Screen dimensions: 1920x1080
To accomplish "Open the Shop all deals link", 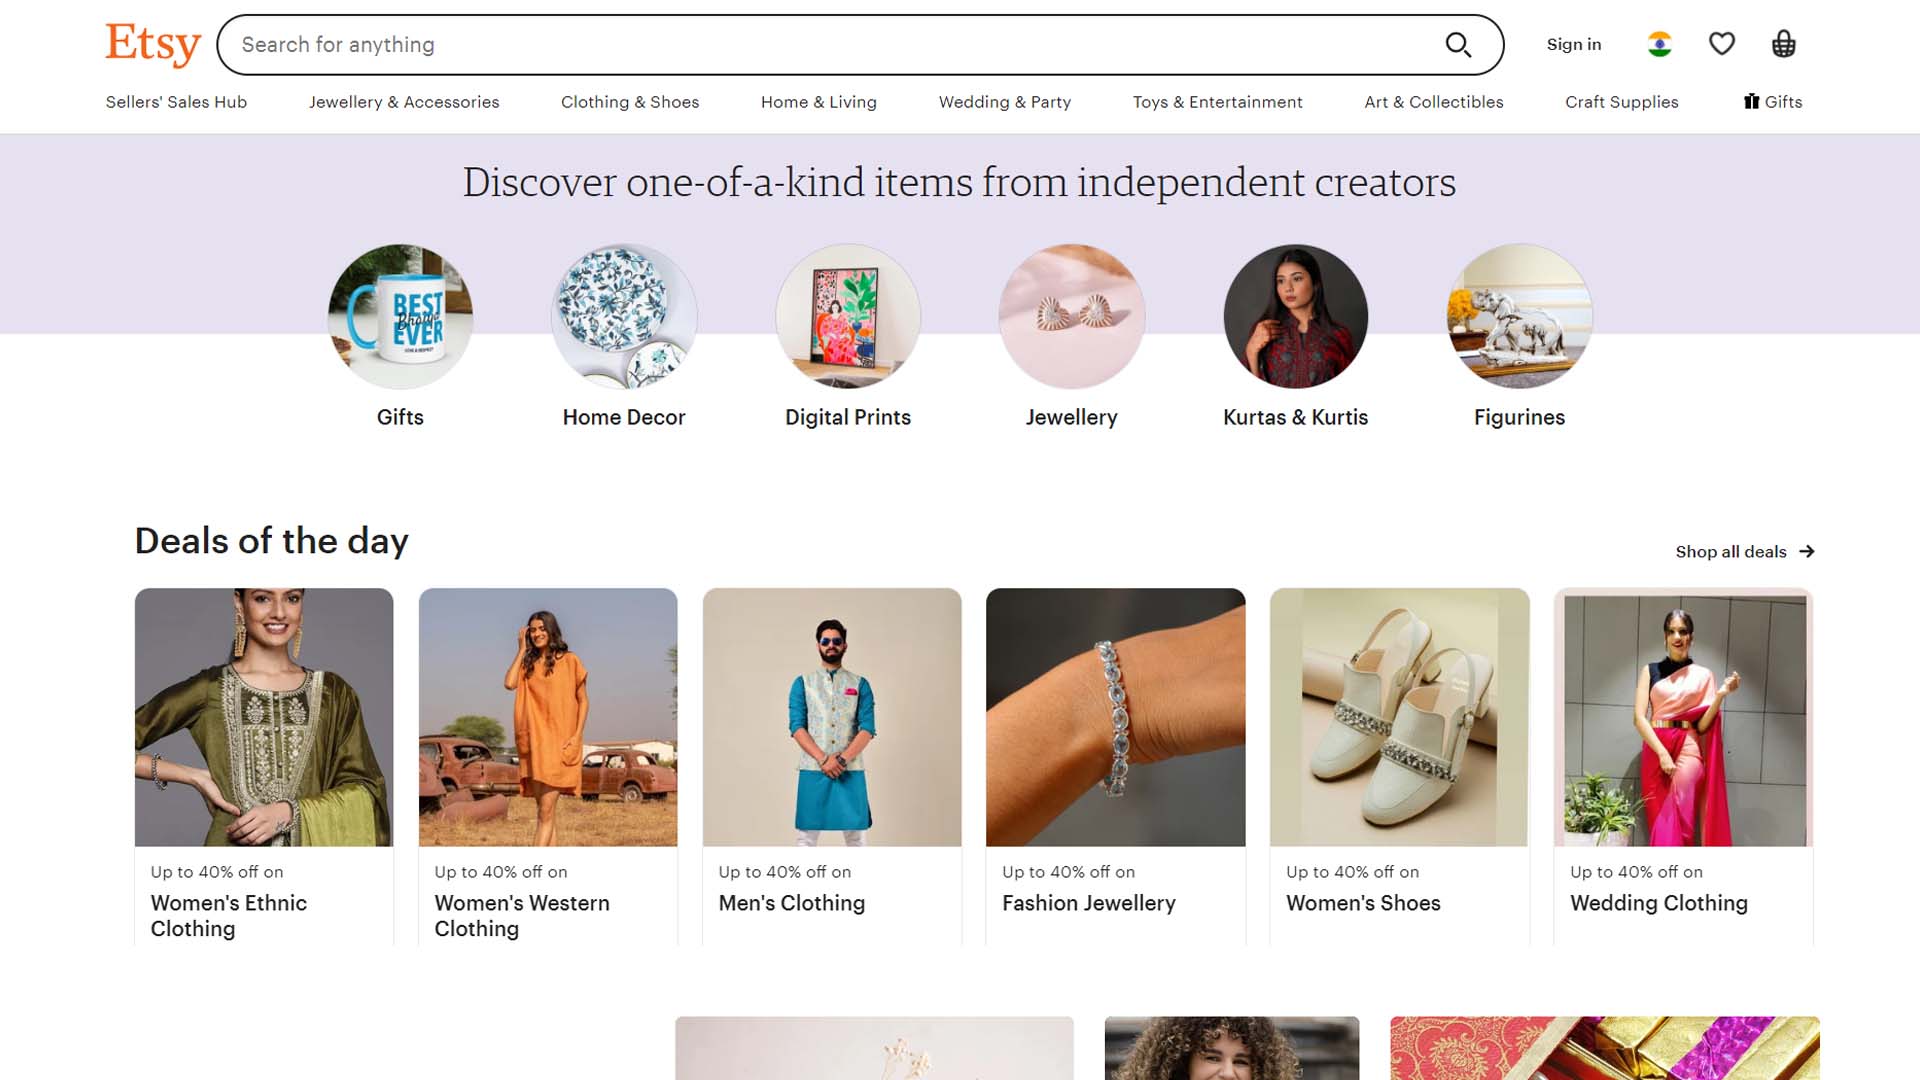I will click(x=1730, y=551).
